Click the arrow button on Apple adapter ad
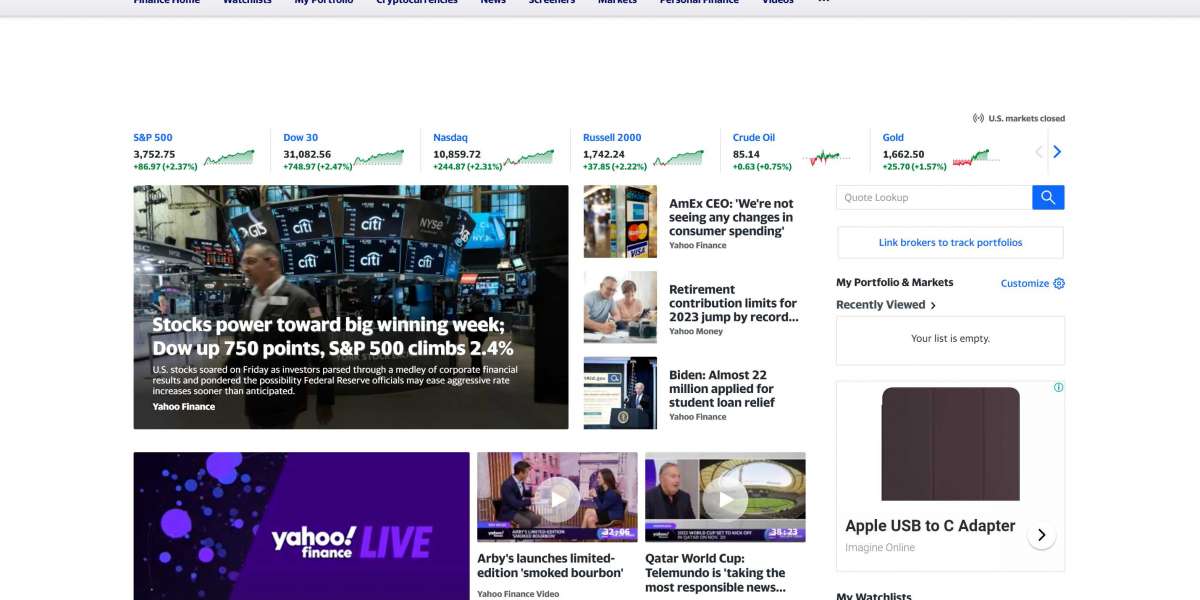Viewport: 1200px width, 600px height. coord(1041,535)
